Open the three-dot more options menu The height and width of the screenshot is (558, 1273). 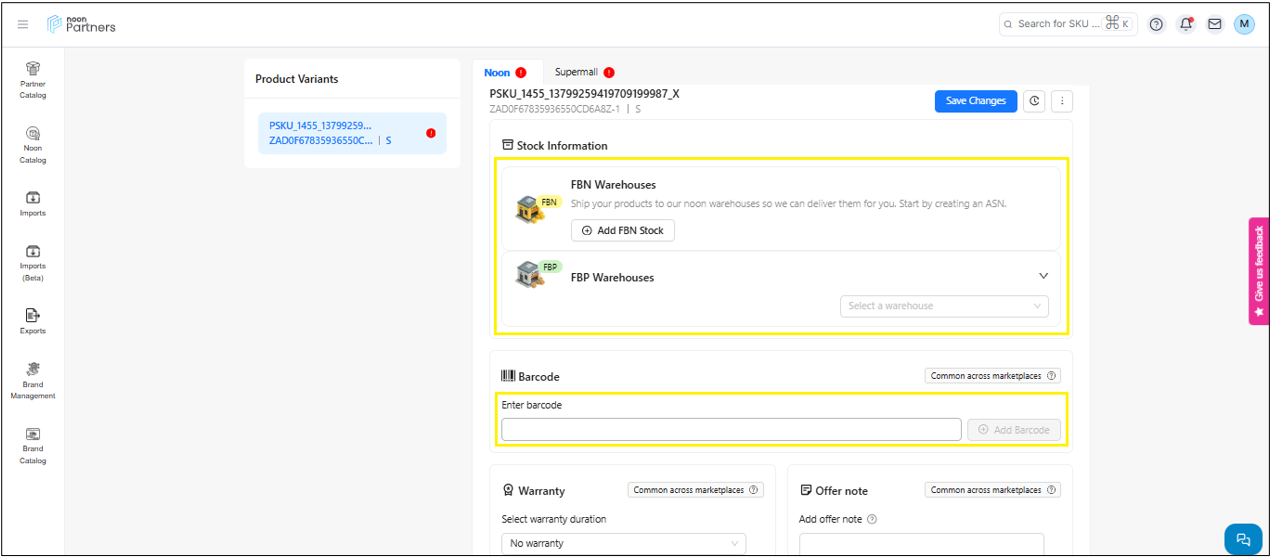(1062, 101)
